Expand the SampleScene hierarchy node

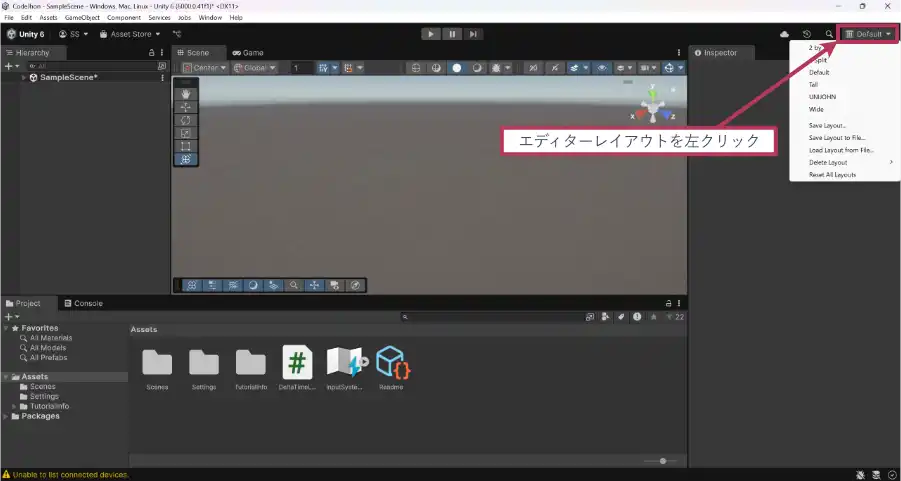(25, 77)
